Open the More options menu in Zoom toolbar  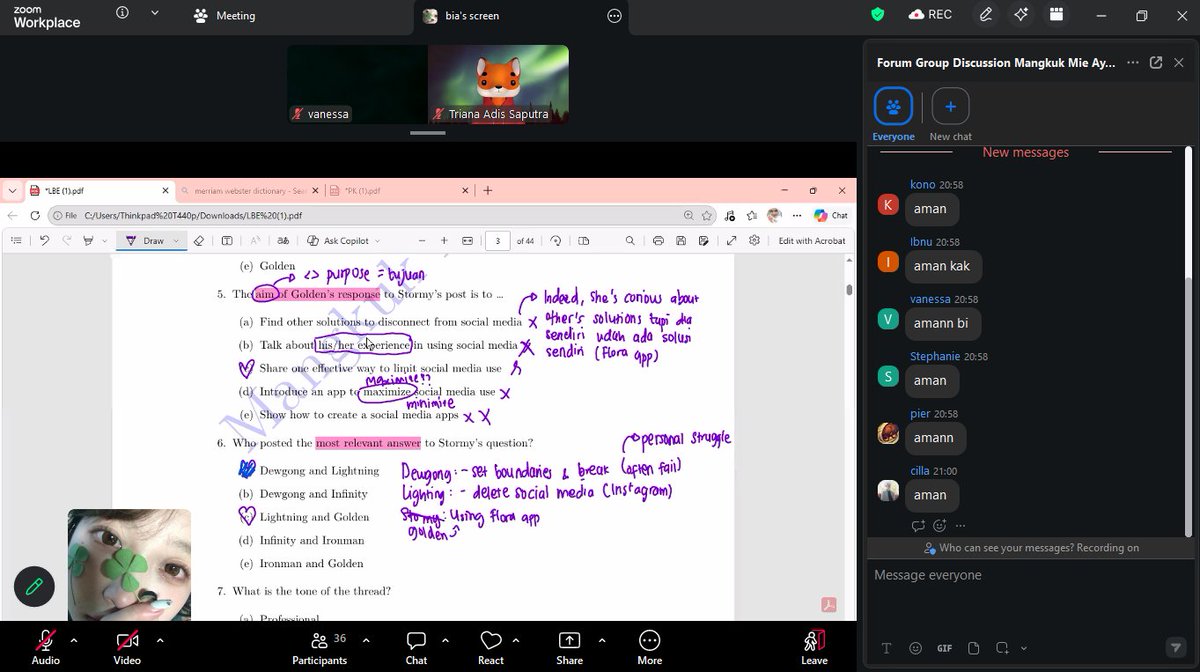coord(649,646)
